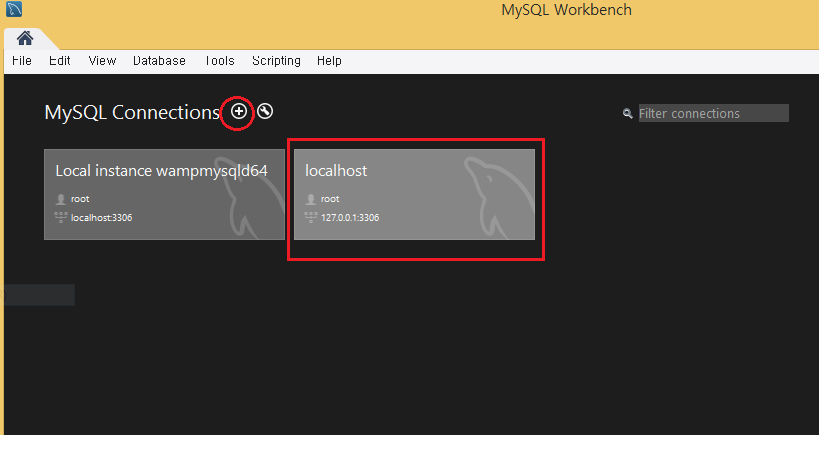Image resolution: width=819 pixels, height=460 pixels.
Task: Open the File menu
Action: [x=21, y=61]
